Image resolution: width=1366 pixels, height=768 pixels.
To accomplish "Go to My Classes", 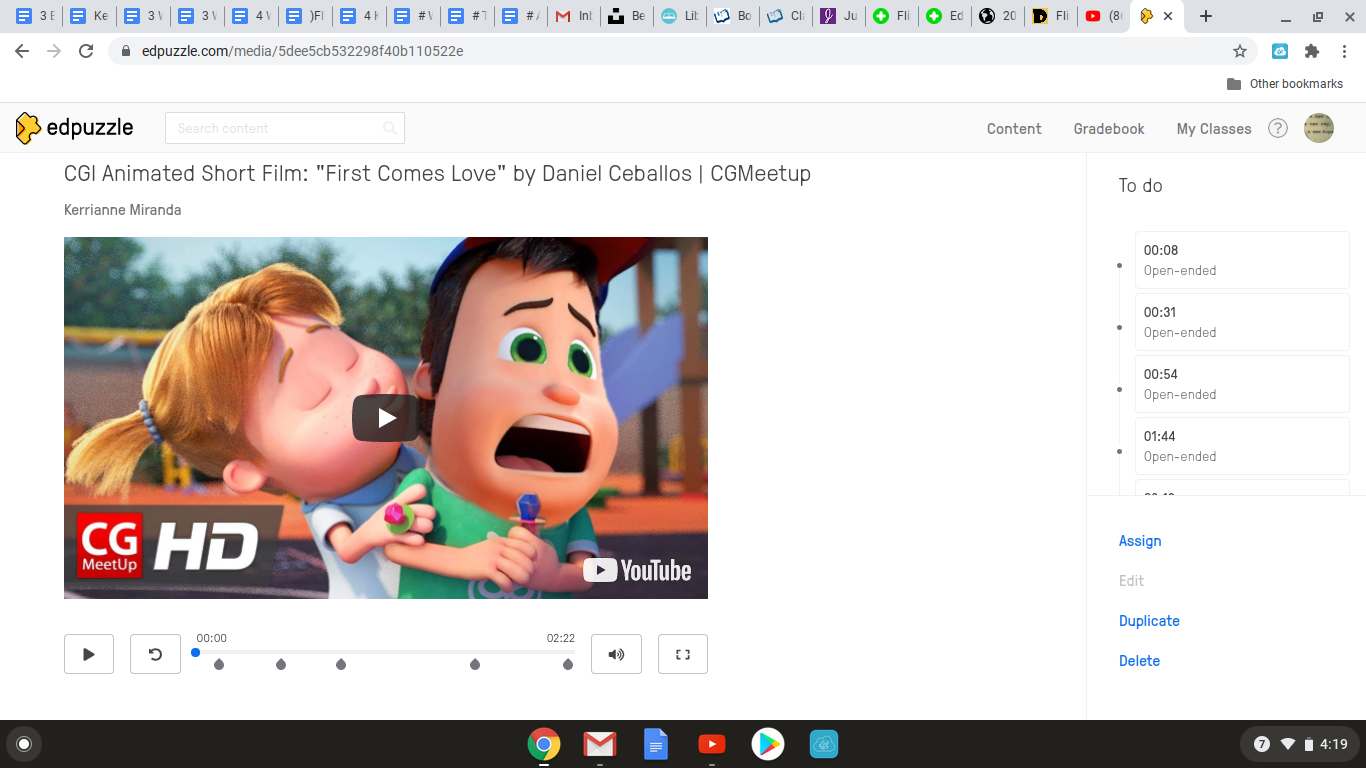I will click(1214, 129).
